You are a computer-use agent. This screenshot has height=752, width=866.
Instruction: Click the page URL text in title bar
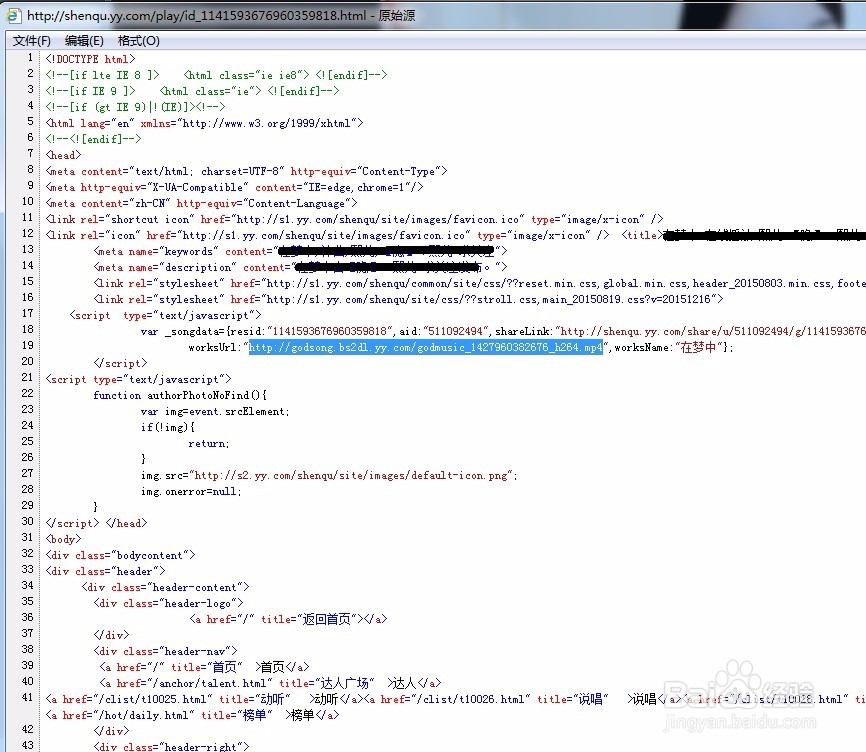pyautogui.click(x=197, y=15)
